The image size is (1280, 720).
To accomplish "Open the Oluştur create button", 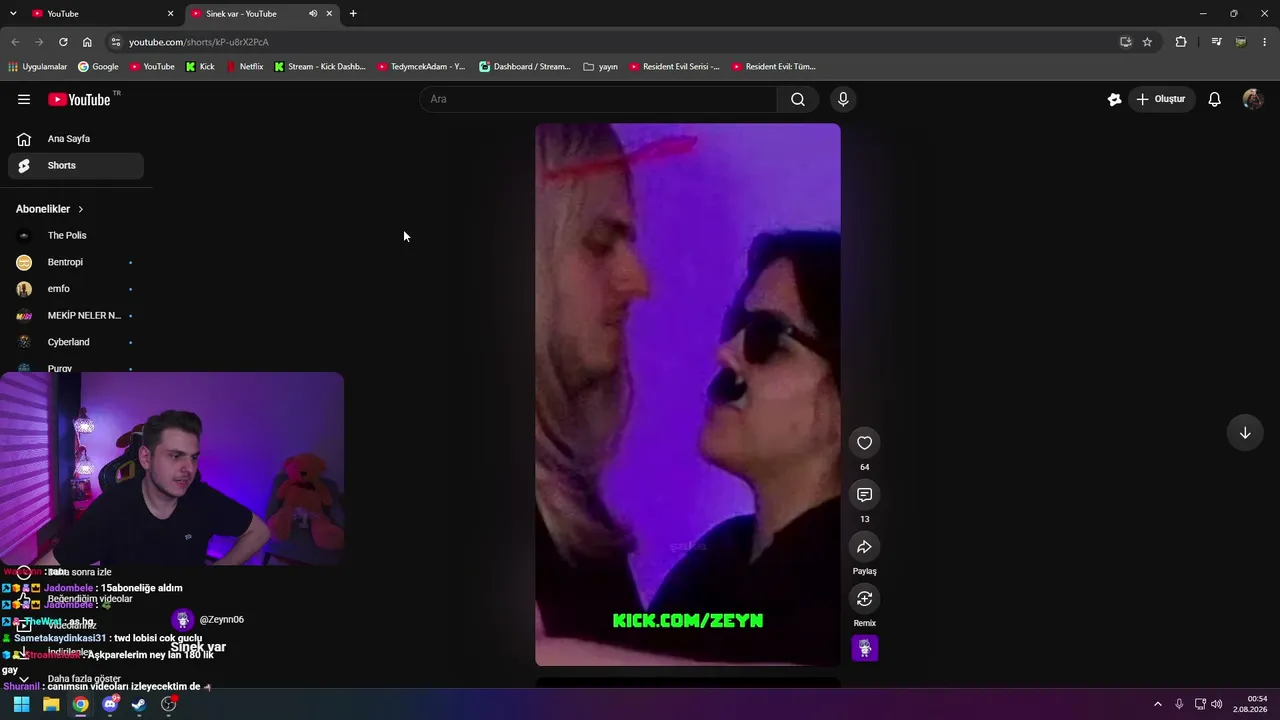I will (1161, 99).
